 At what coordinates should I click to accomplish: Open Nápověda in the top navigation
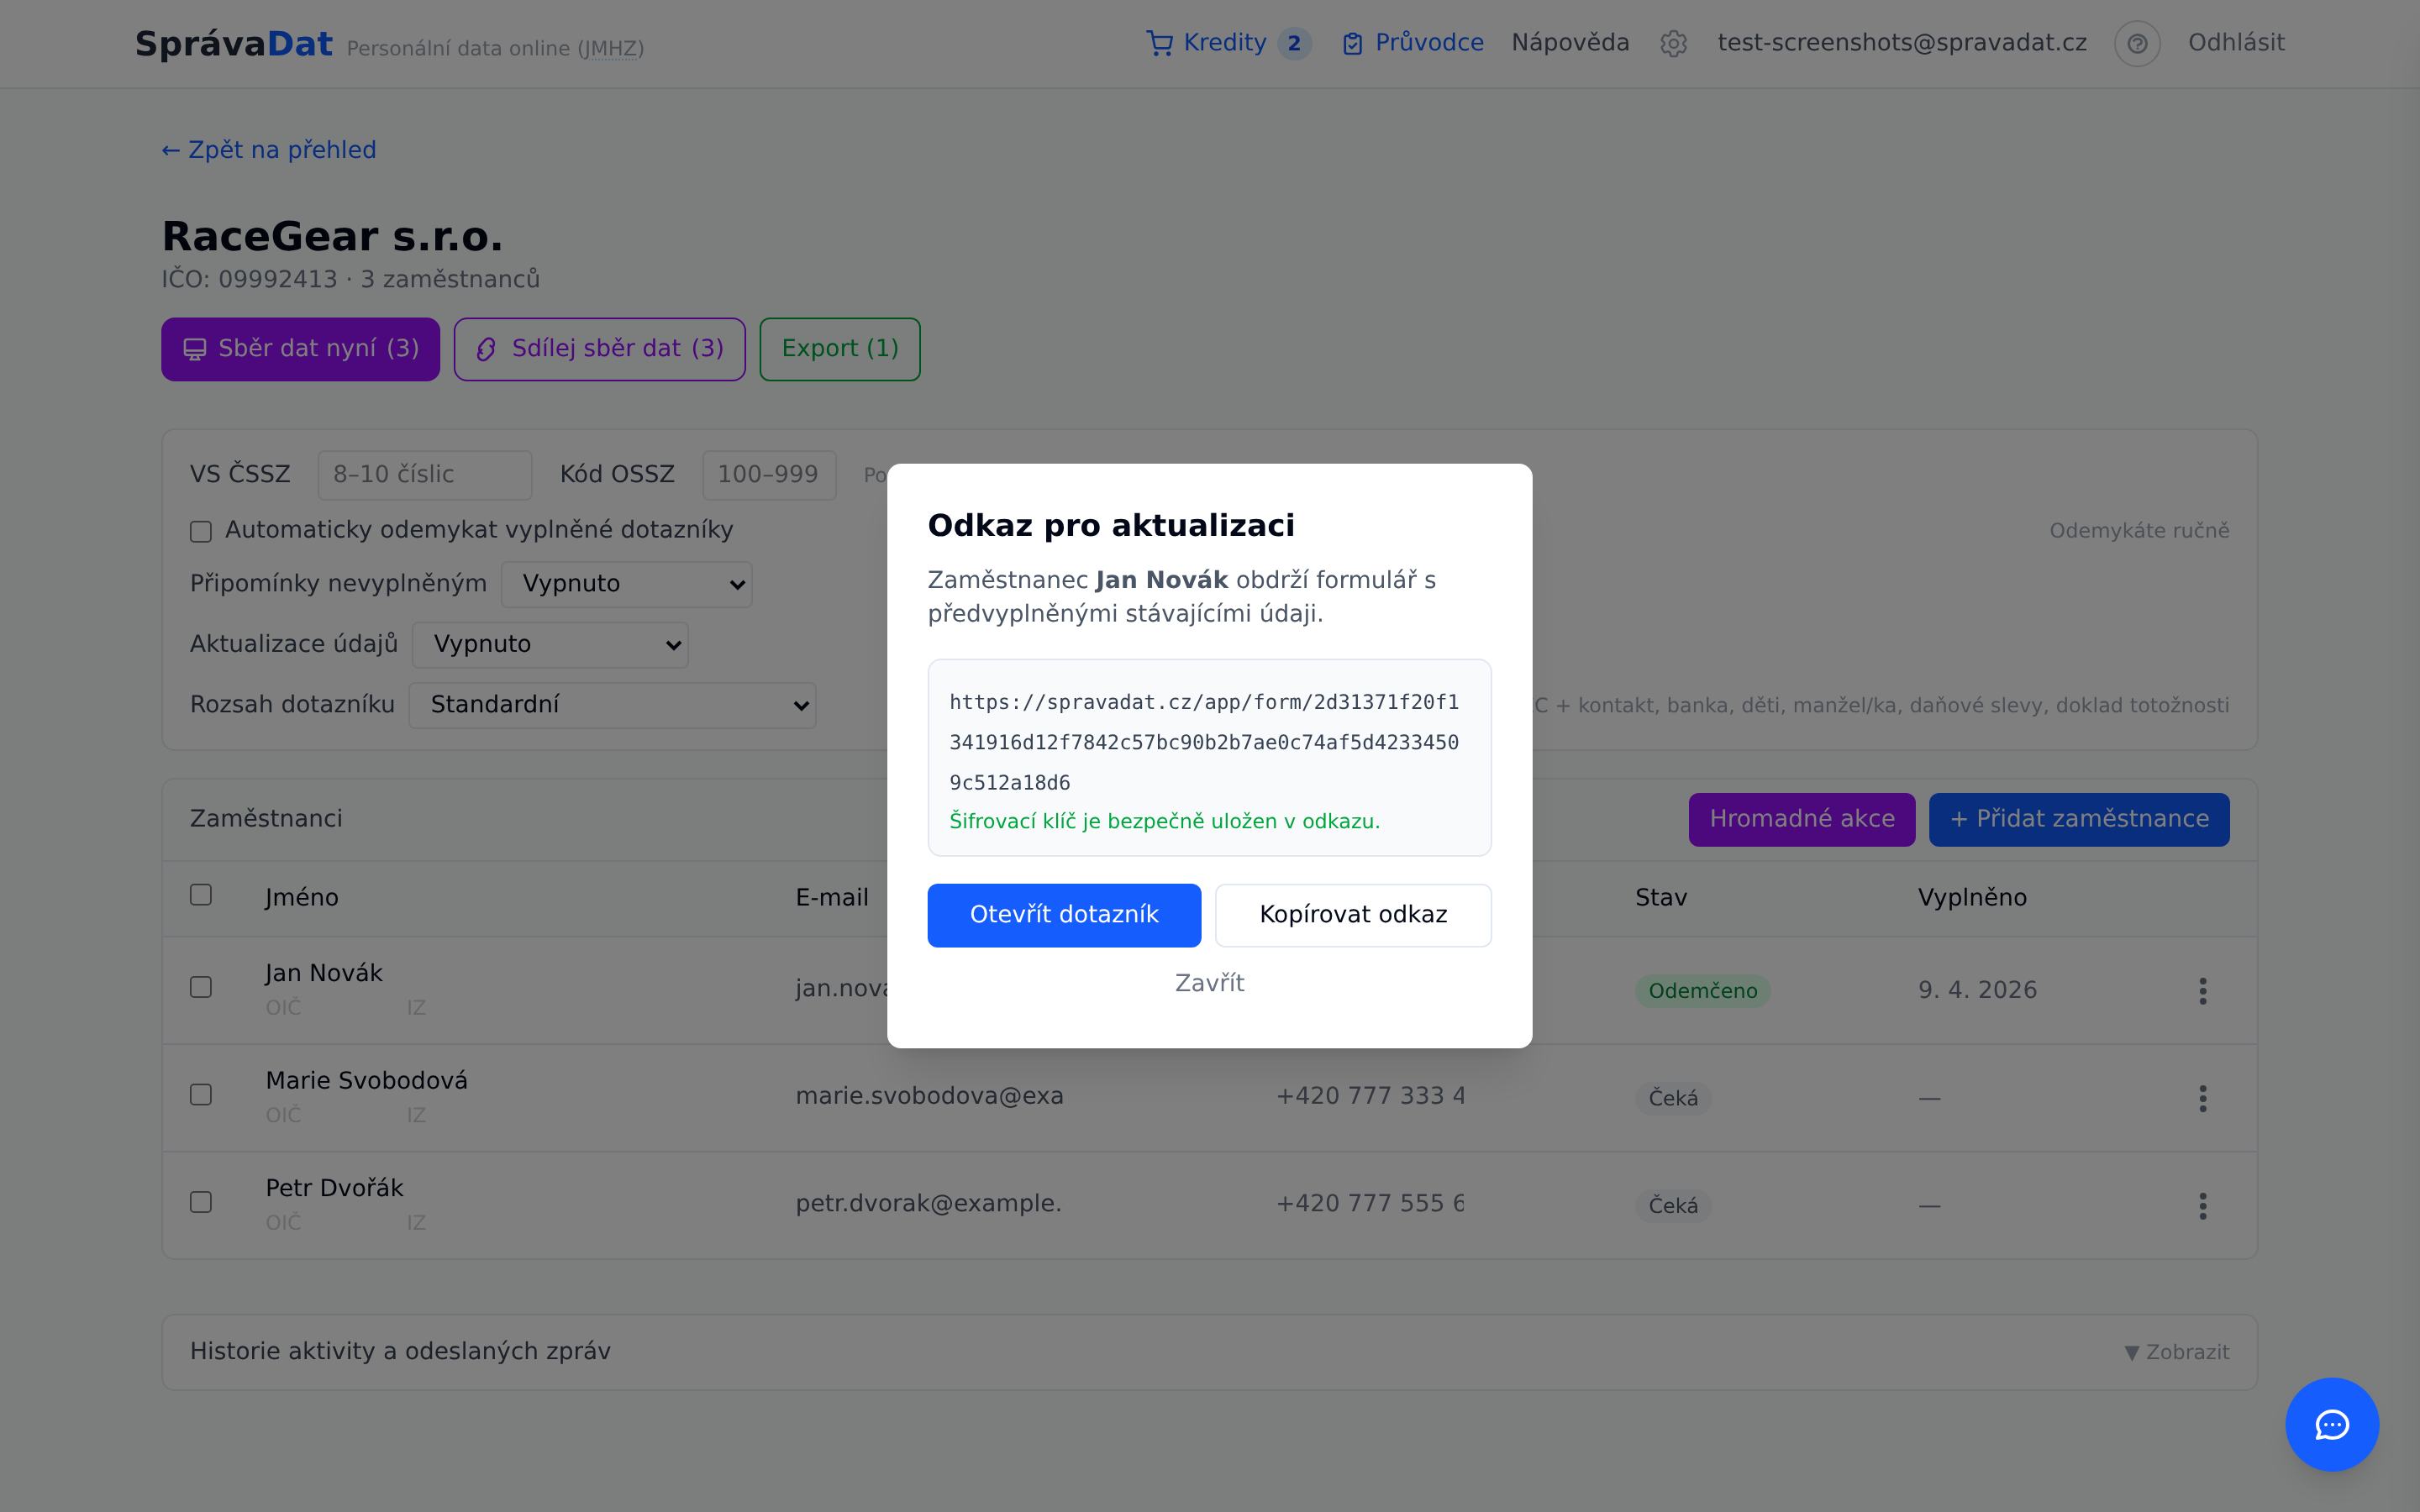coord(1570,43)
